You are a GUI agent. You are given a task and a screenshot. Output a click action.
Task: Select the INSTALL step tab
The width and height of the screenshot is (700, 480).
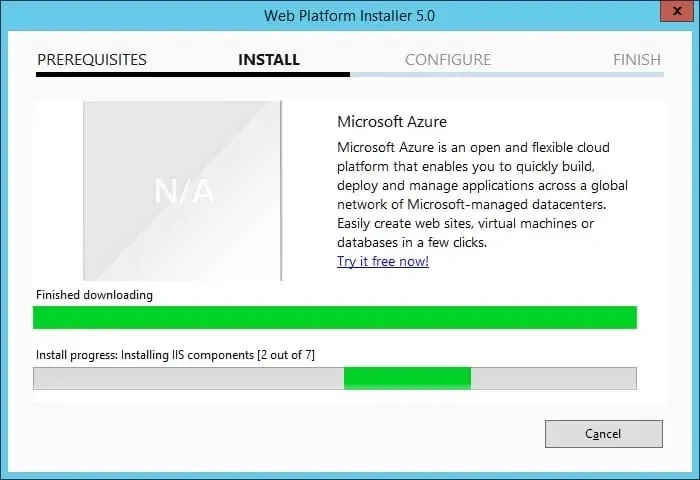pyautogui.click(x=269, y=59)
